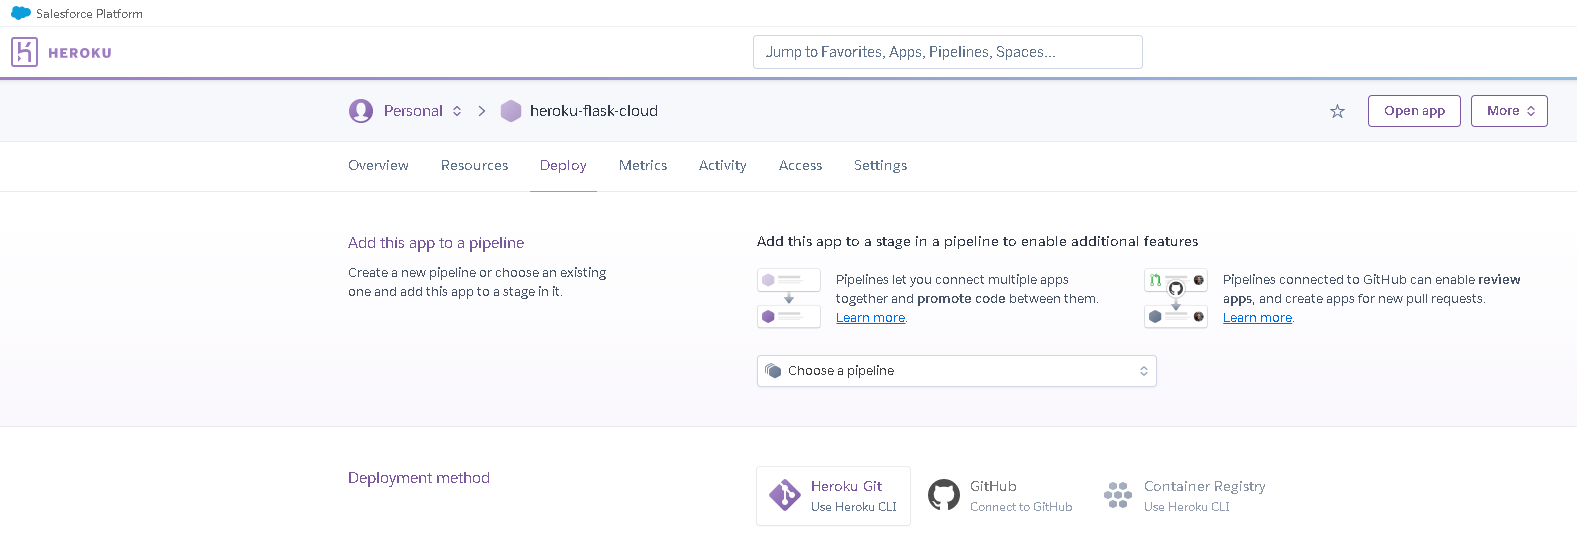Select the Heroku Git deployment icon

click(784, 495)
